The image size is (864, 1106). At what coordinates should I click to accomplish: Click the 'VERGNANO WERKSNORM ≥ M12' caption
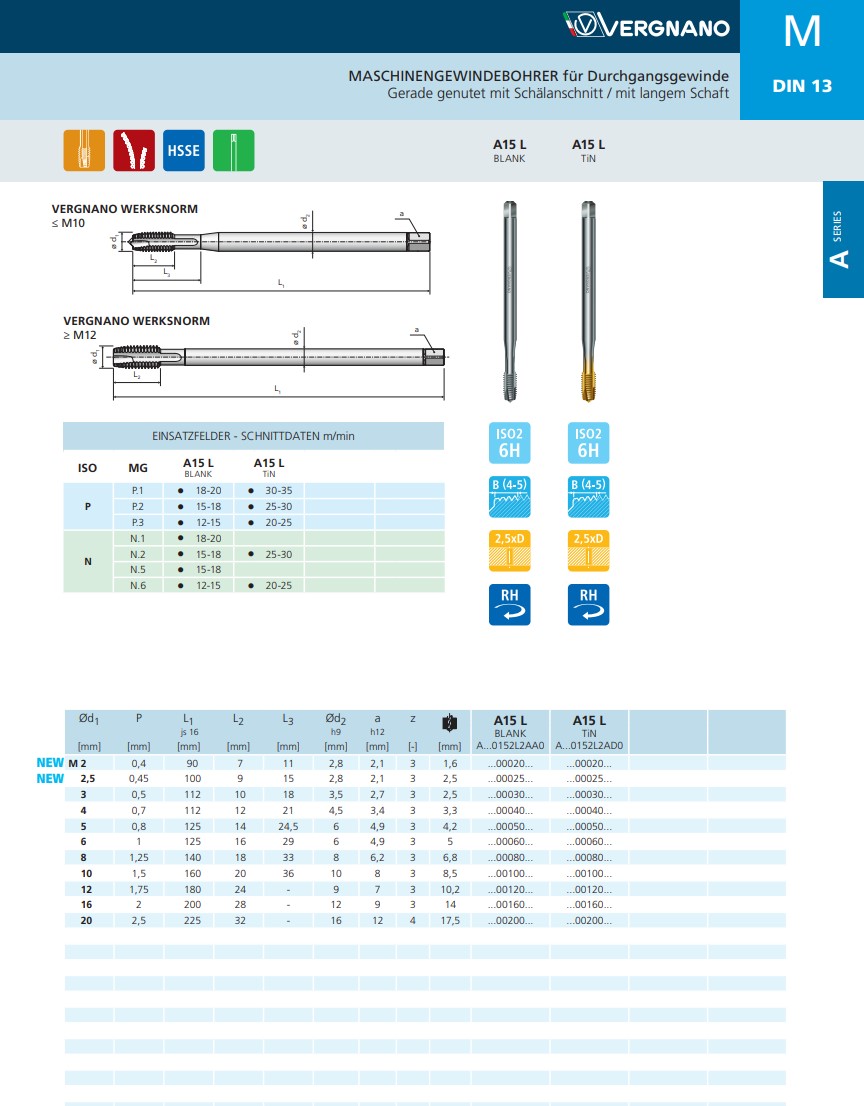[x=136, y=327]
